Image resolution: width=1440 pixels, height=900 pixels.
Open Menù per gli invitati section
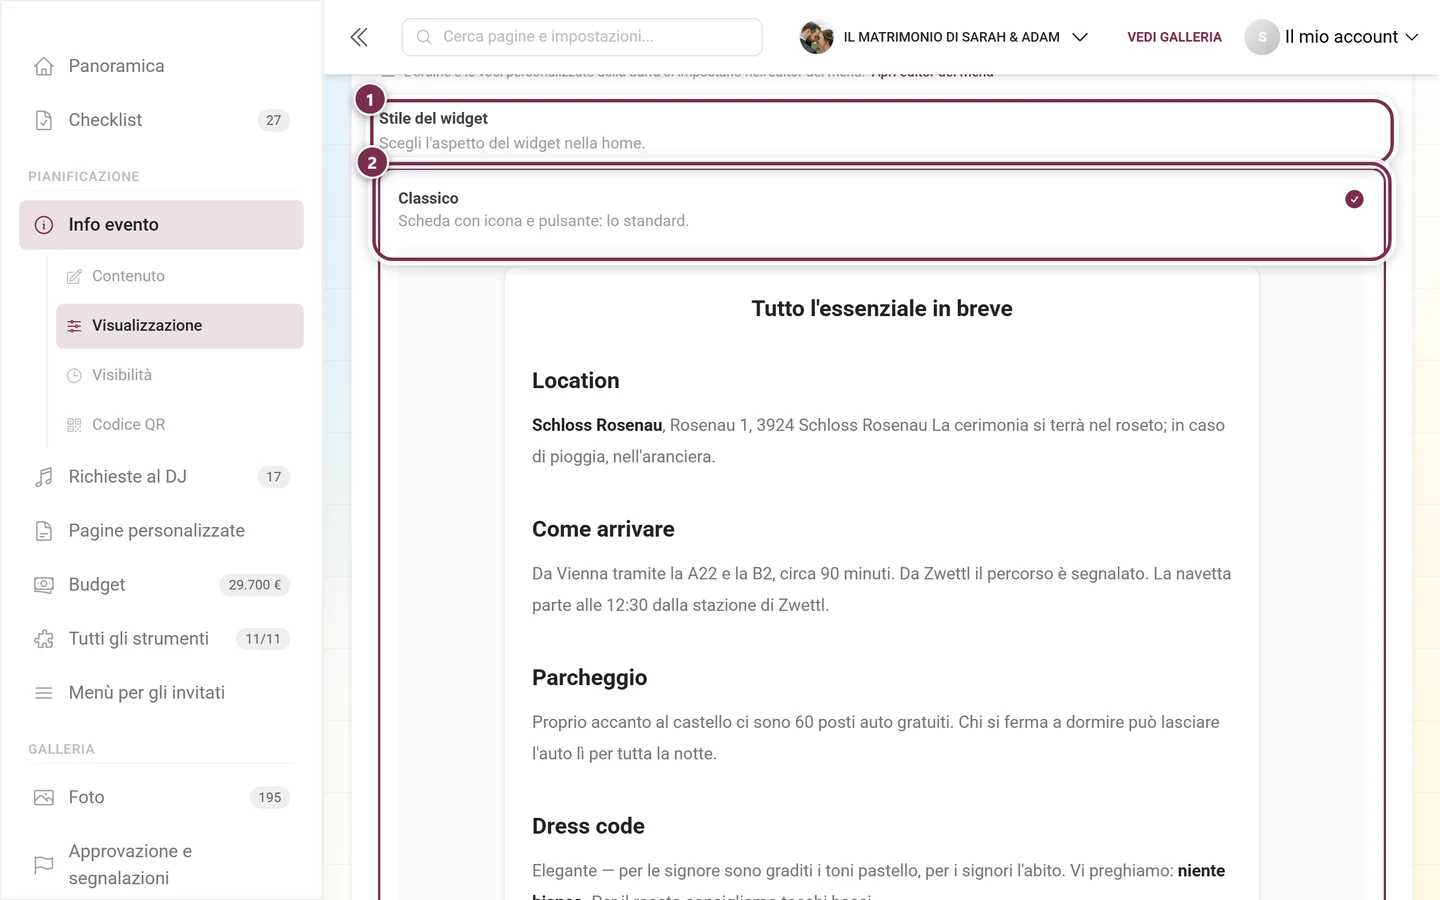coord(161,693)
